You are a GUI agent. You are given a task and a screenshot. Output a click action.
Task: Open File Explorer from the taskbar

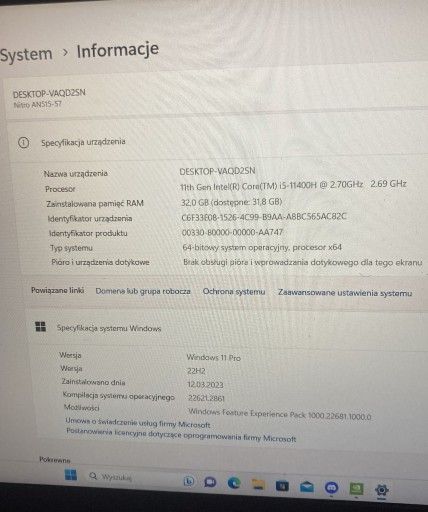pyautogui.click(x=258, y=485)
